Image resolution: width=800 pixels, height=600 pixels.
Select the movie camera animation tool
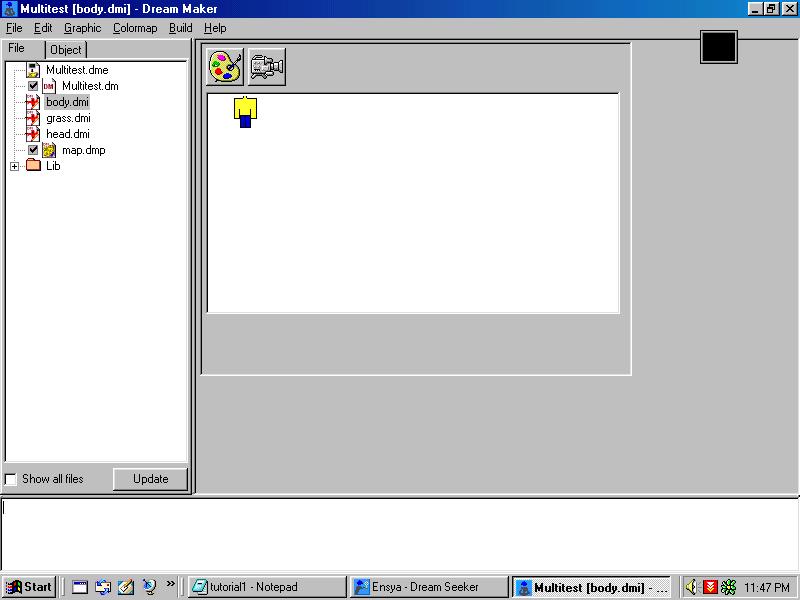tap(266, 67)
